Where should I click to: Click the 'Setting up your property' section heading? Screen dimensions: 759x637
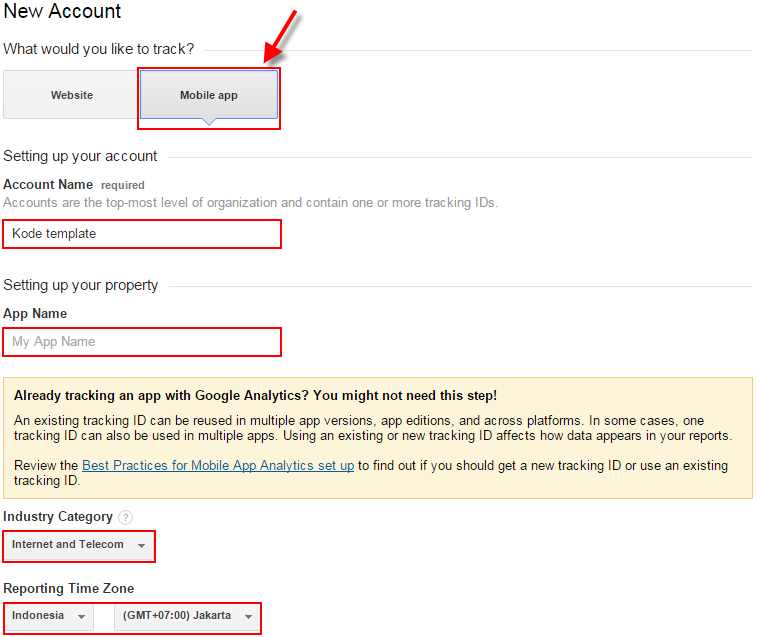(80, 285)
